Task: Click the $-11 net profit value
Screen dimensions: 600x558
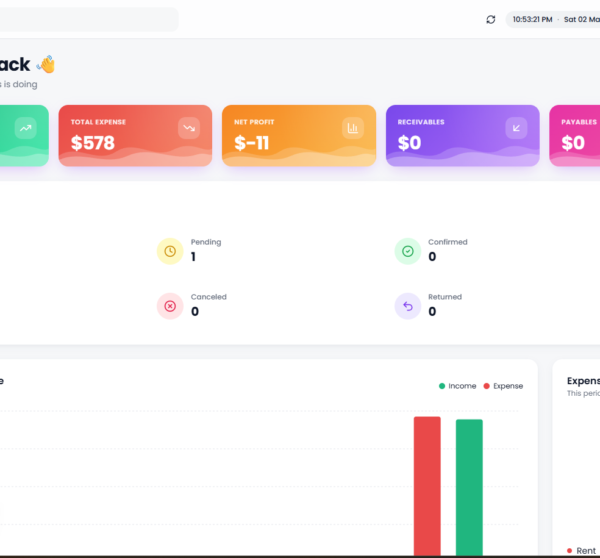Action: click(x=251, y=143)
